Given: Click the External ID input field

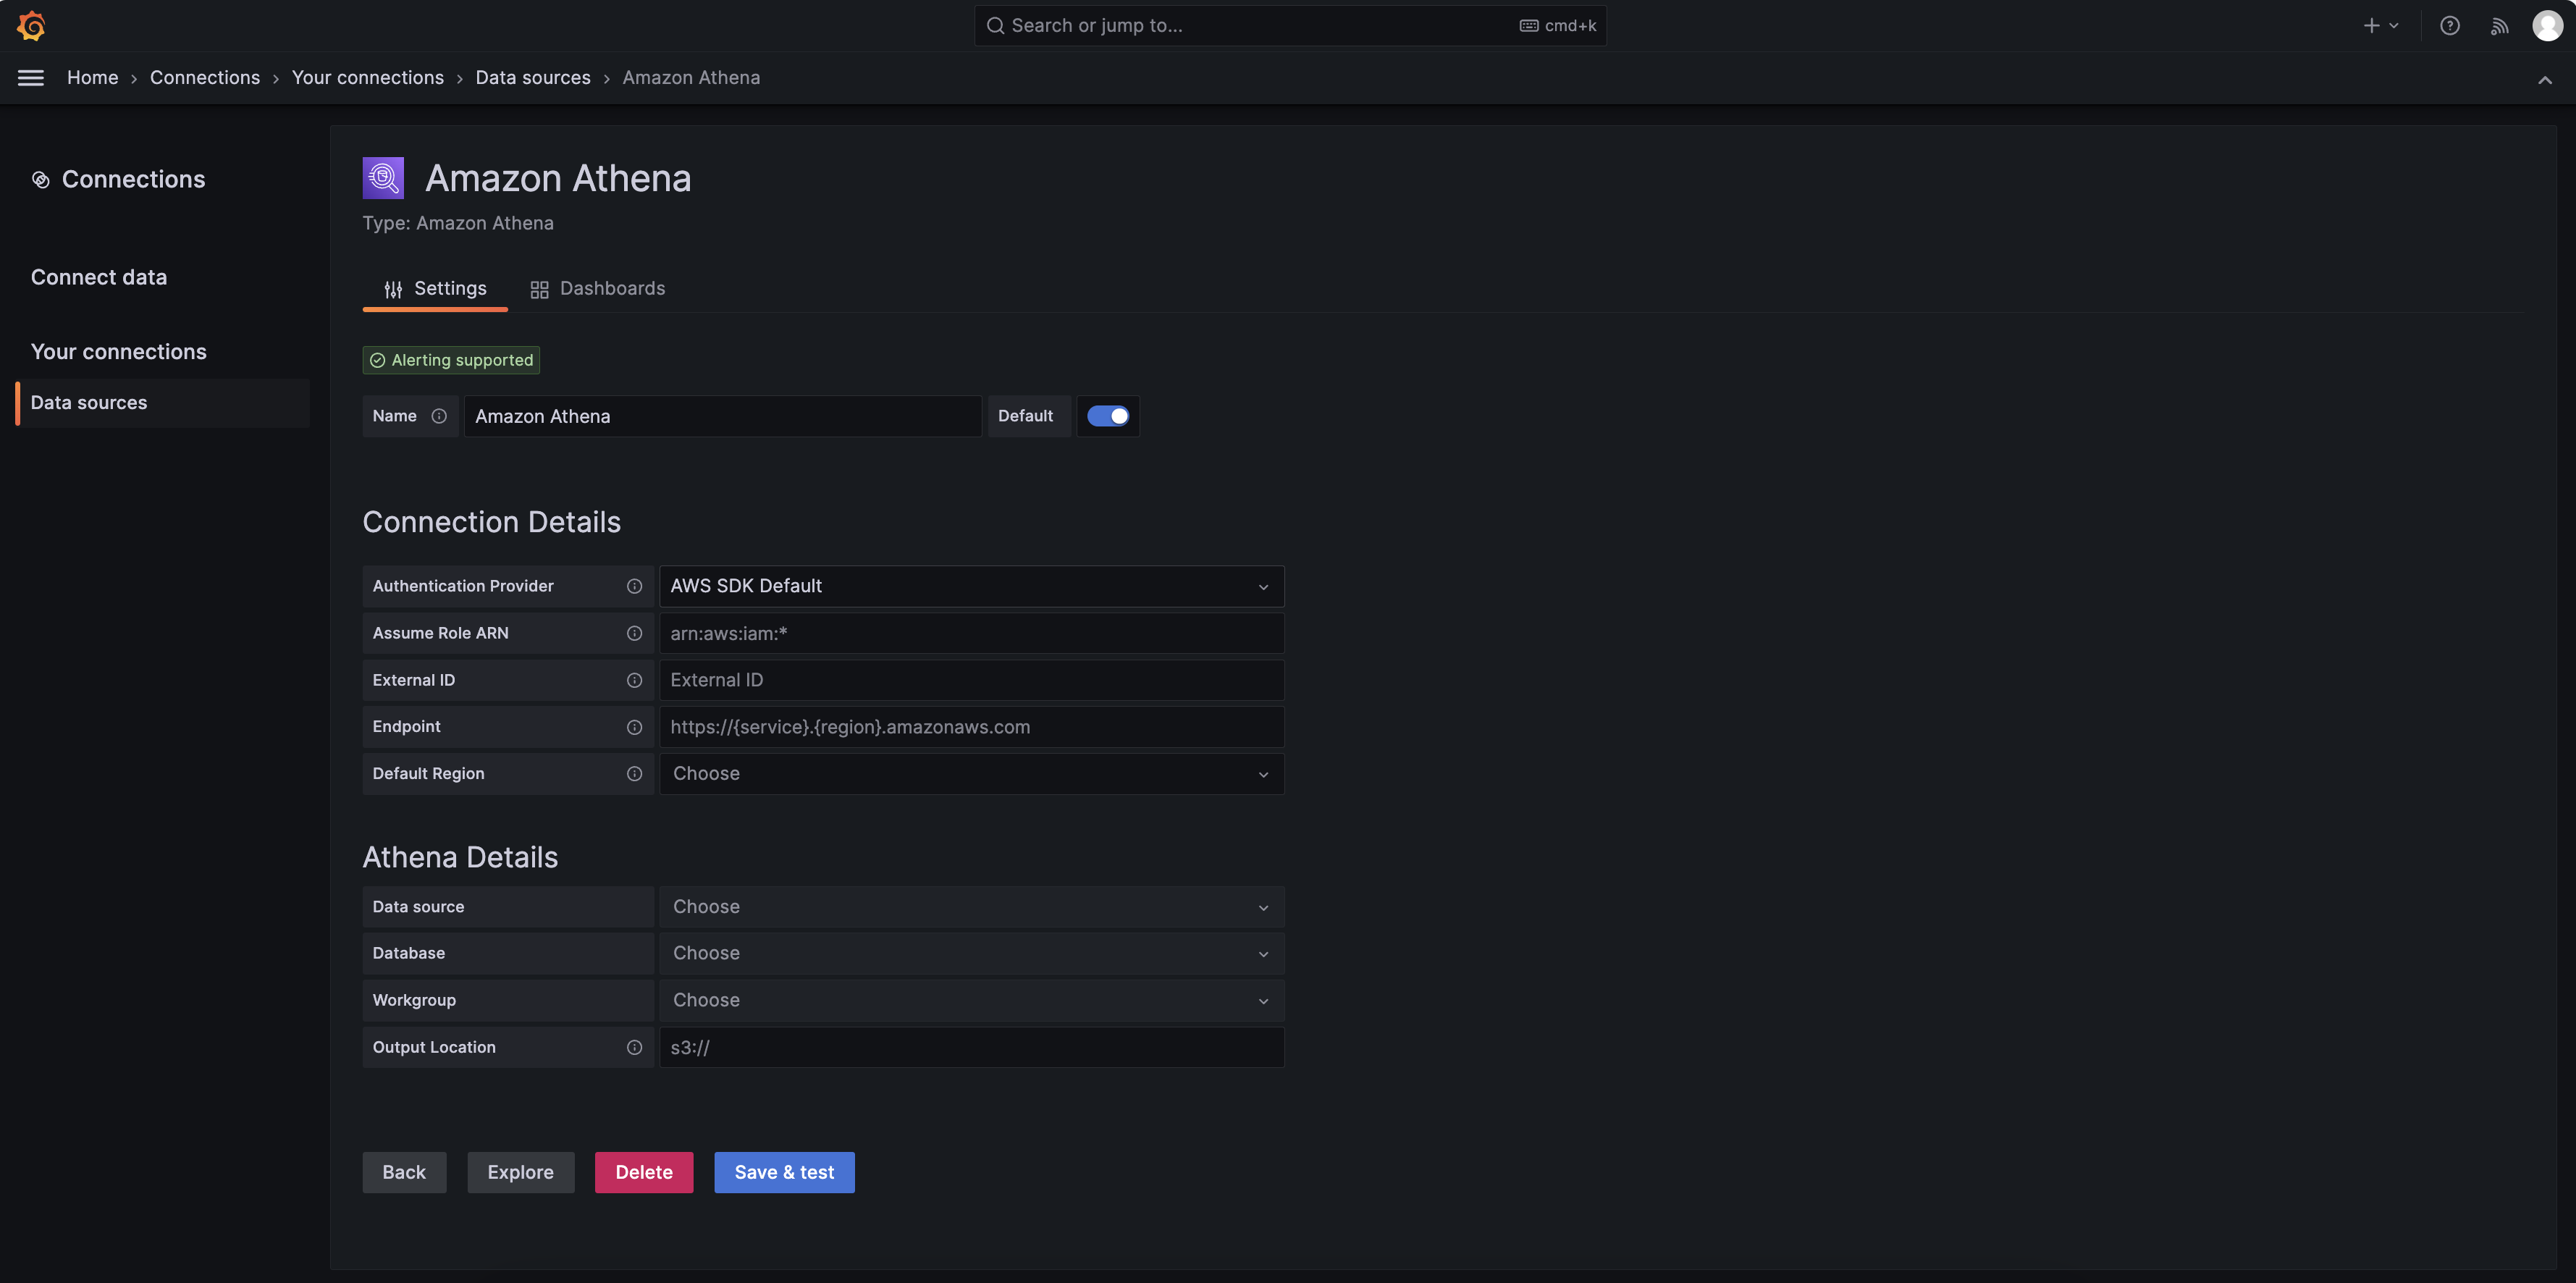Looking at the screenshot, I should 972,680.
